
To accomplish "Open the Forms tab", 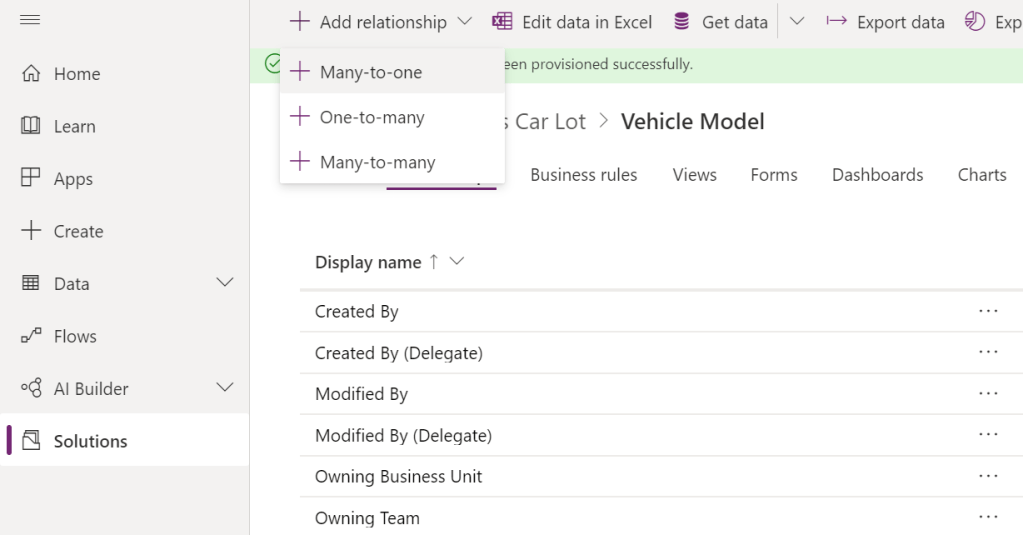I will point(773,175).
